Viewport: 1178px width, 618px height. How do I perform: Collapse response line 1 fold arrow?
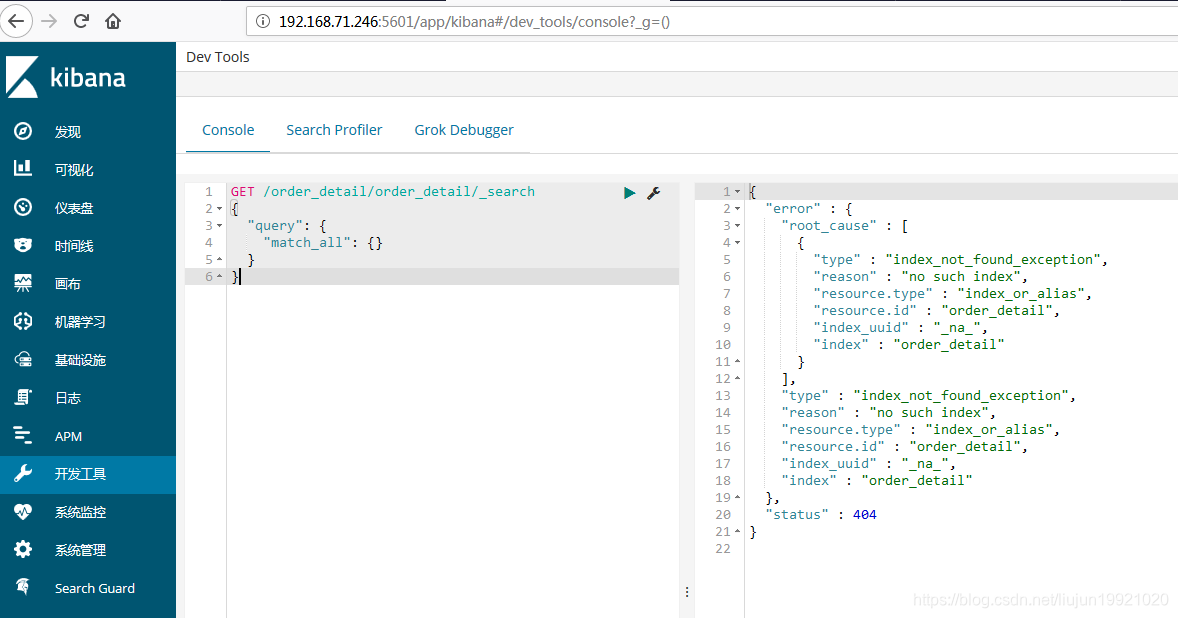click(738, 191)
